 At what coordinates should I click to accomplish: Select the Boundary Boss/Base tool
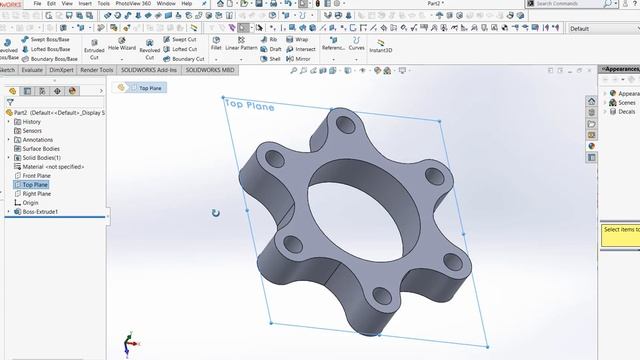[x=49, y=59]
